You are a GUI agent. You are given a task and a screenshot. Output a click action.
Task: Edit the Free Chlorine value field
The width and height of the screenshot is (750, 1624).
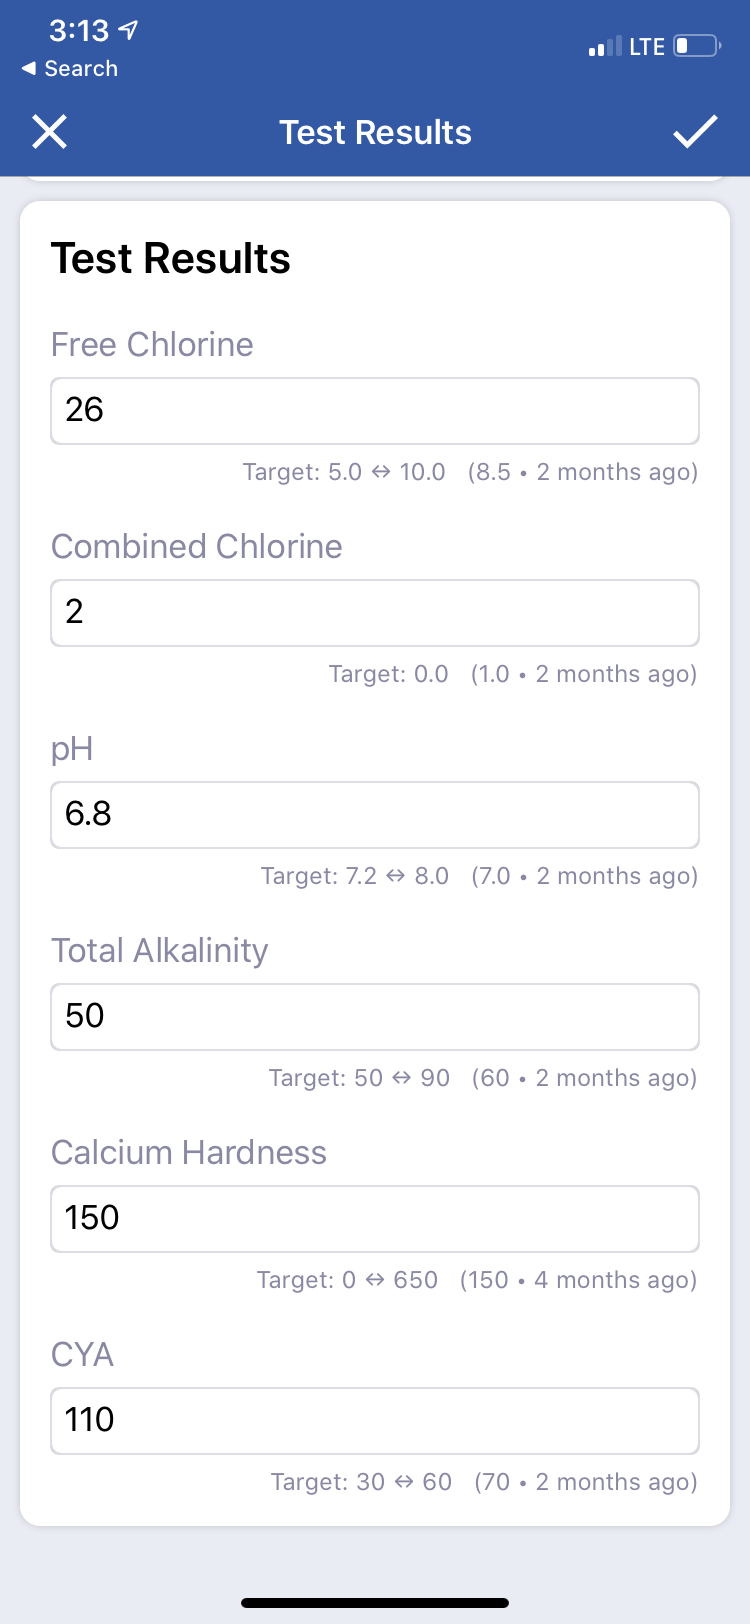pos(375,411)
